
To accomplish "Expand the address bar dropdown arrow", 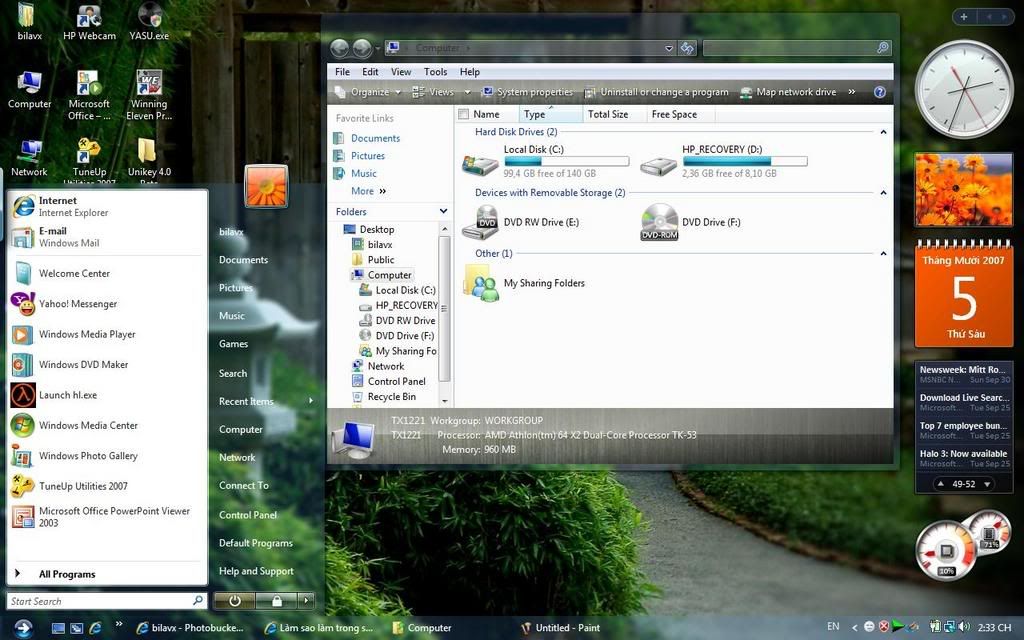I will click(669, 48).
